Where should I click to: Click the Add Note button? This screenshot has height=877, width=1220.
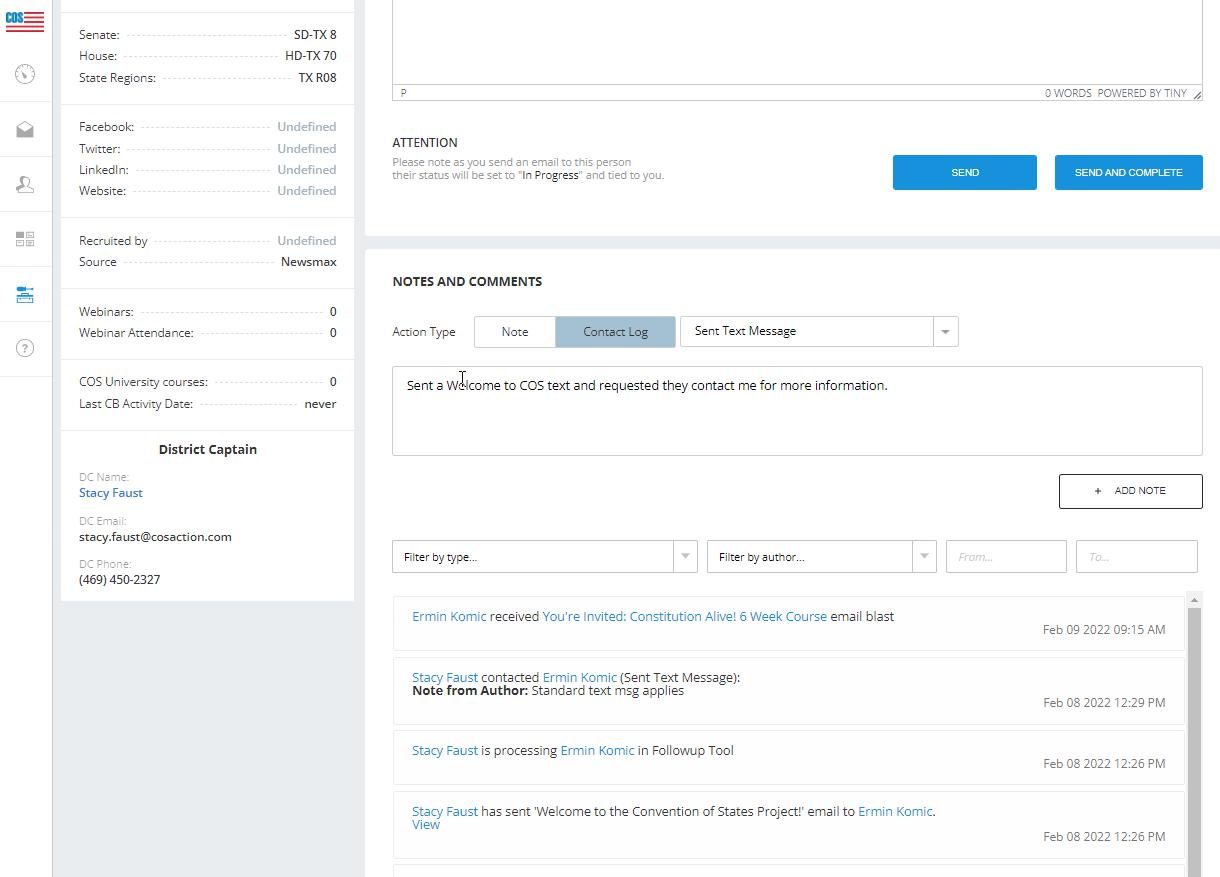[x=1130, y=491]
